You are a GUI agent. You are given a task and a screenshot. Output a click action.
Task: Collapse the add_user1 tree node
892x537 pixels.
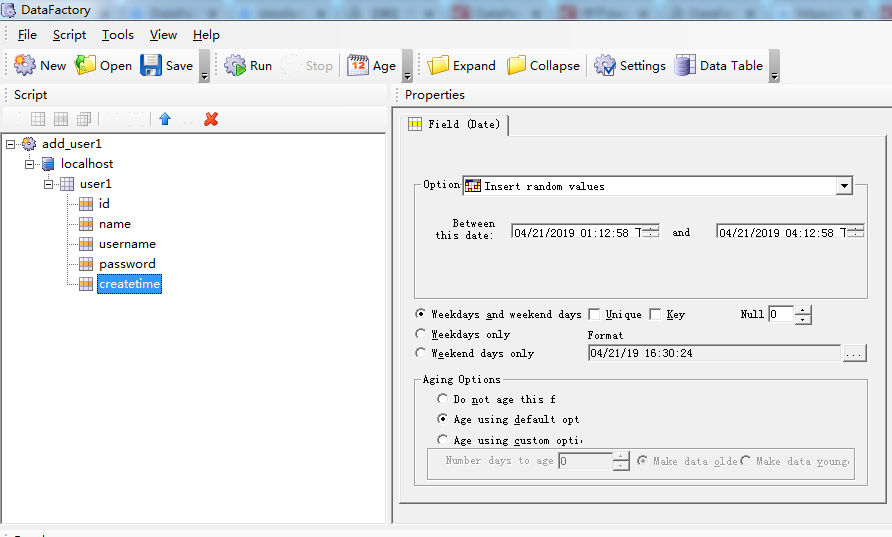pos(10,144)
